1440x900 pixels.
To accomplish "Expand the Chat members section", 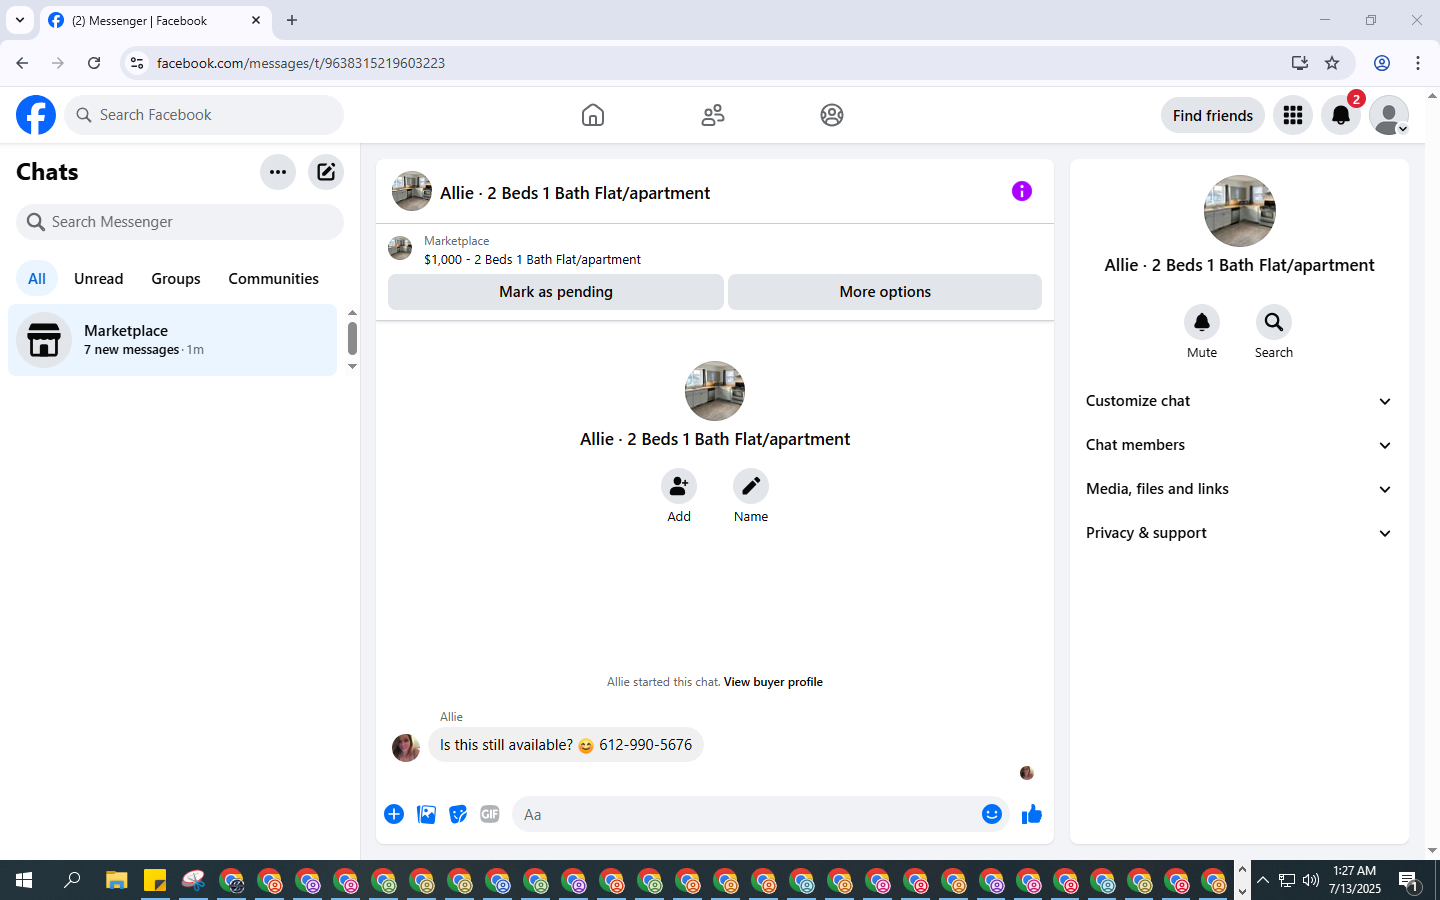I will point(1239,445).
